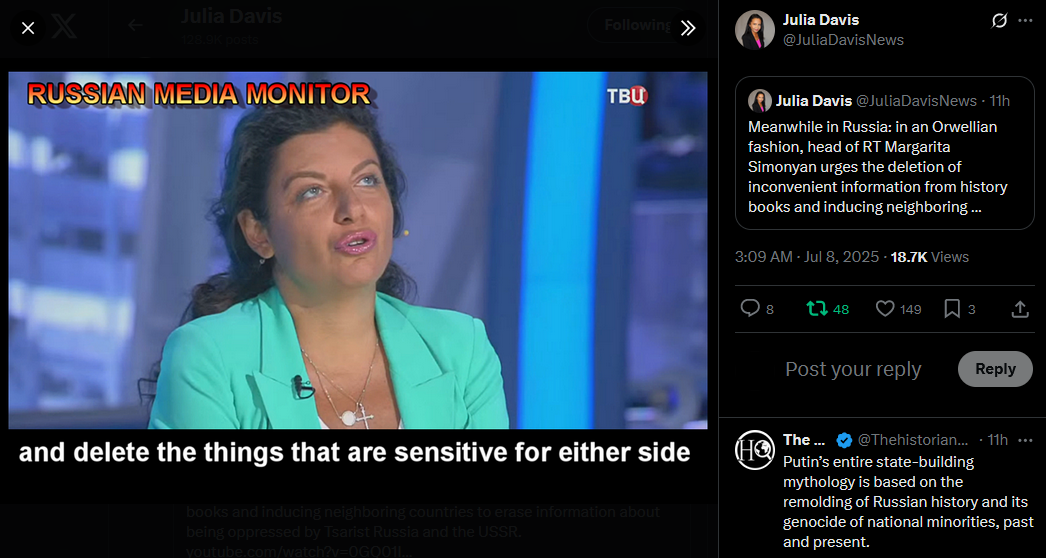This screenshot has height=558, width=1046.
Task: Open the @JuliaDavisNews handle link
Action: coord(843,41)
